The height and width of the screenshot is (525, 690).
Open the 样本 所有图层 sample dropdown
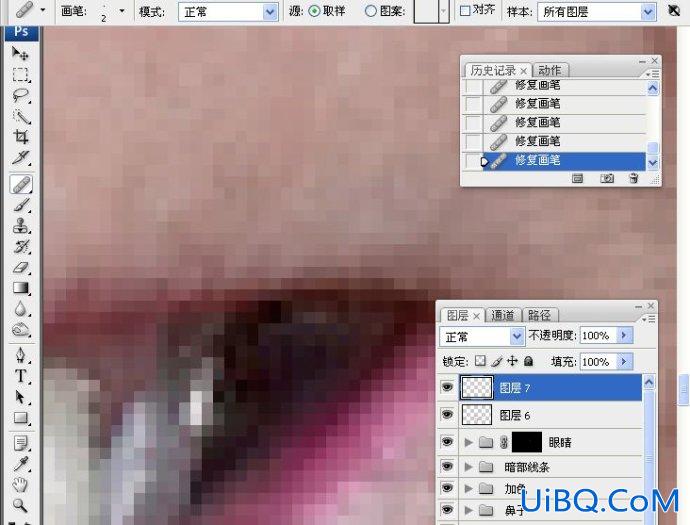pyautogui.click(x=648, y=12)
